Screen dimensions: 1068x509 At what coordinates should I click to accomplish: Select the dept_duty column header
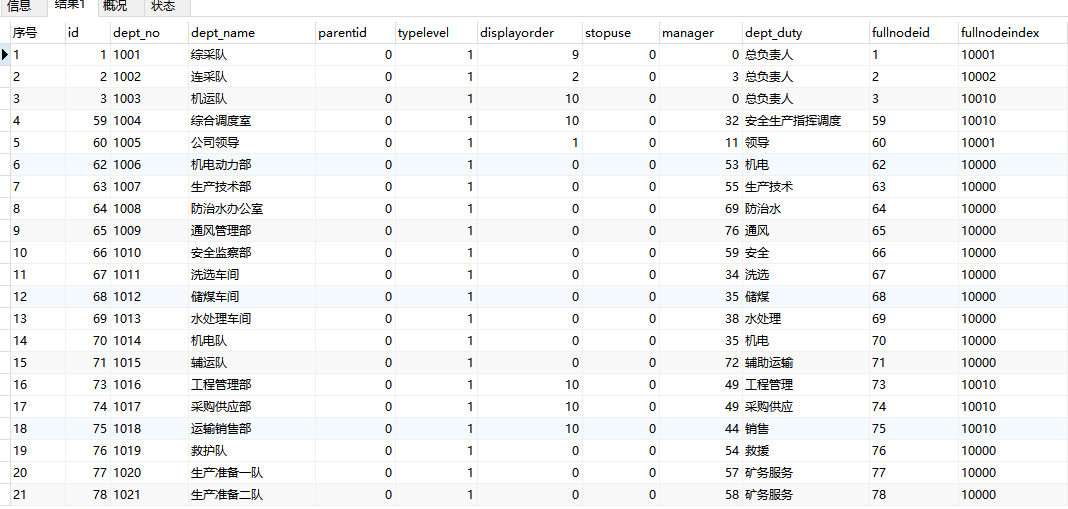click(806, 33)
